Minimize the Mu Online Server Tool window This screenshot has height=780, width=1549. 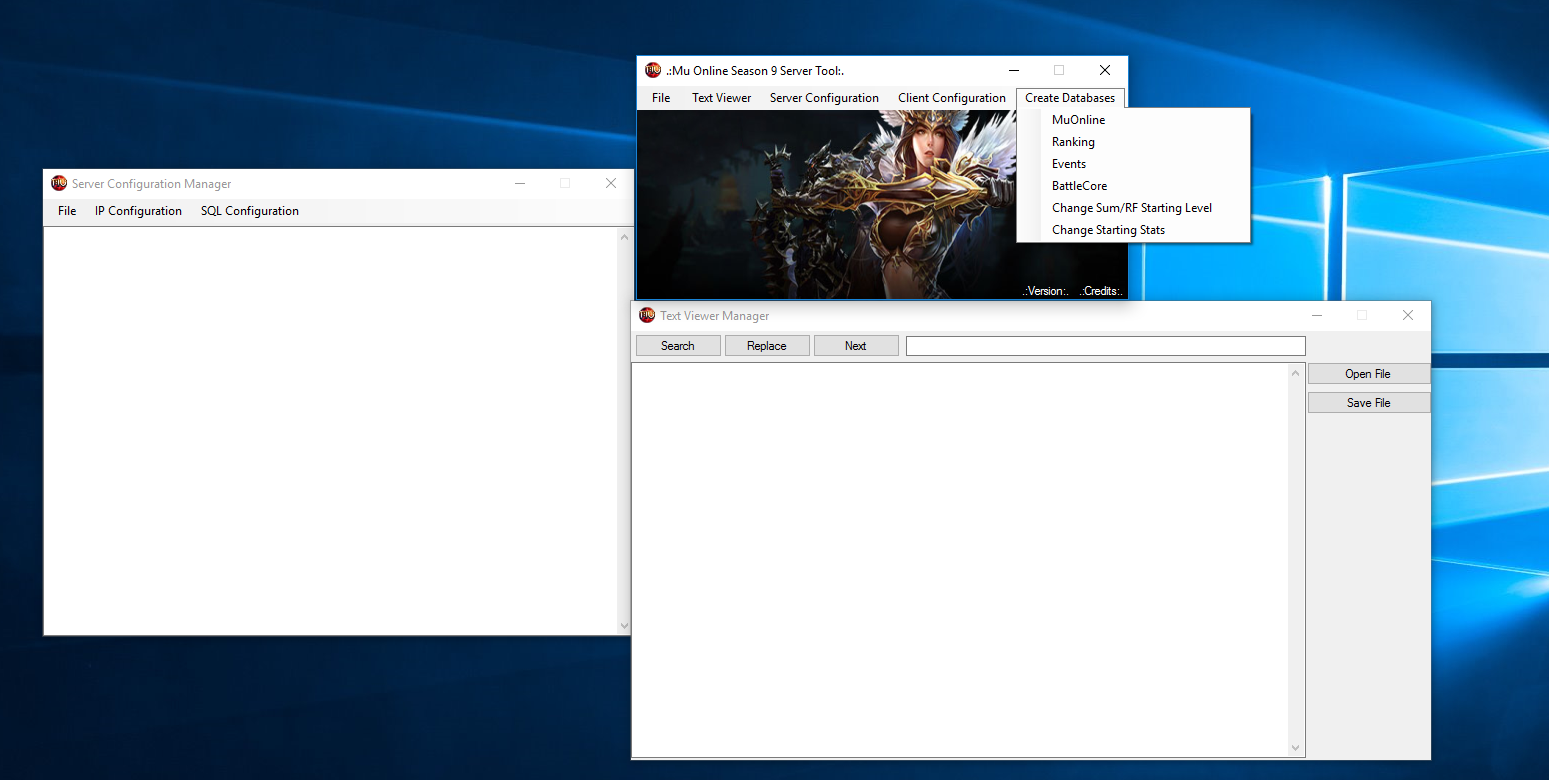click(x=1014, y=70)
